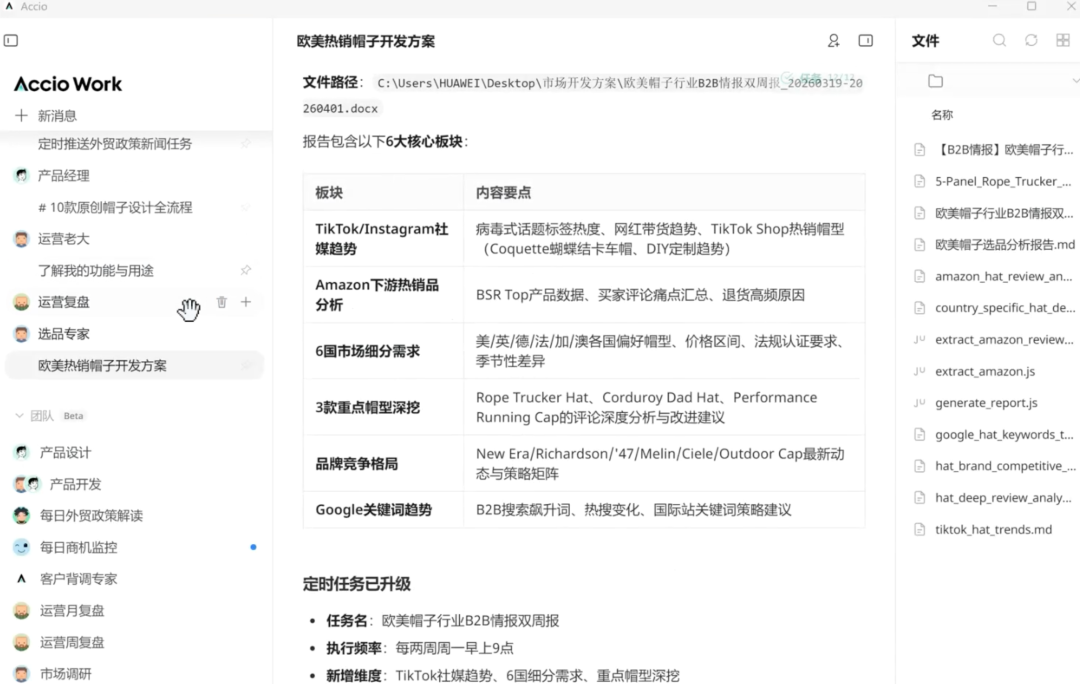Click the Google关键词趋势 table cell

(x=382, y=510)
